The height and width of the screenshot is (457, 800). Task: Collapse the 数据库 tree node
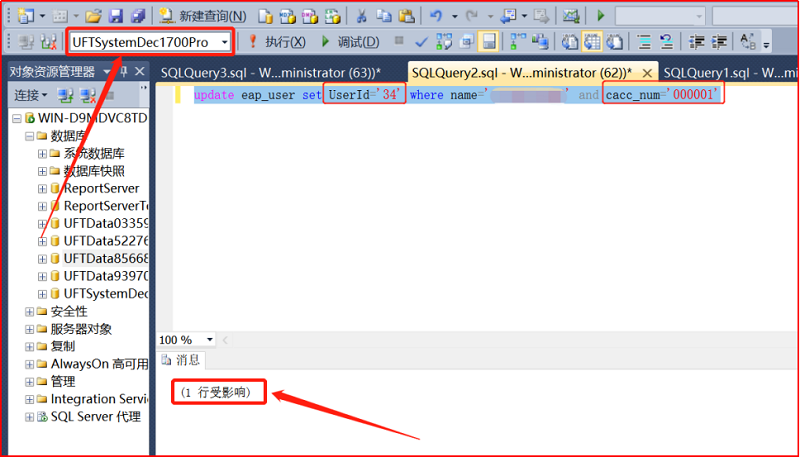point(30,136)
